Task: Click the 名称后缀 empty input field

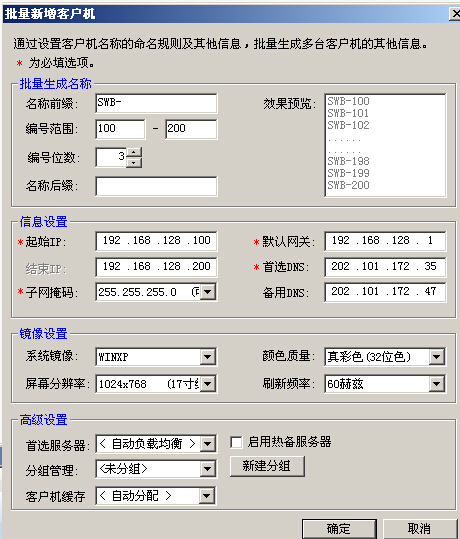Action: 156,186
